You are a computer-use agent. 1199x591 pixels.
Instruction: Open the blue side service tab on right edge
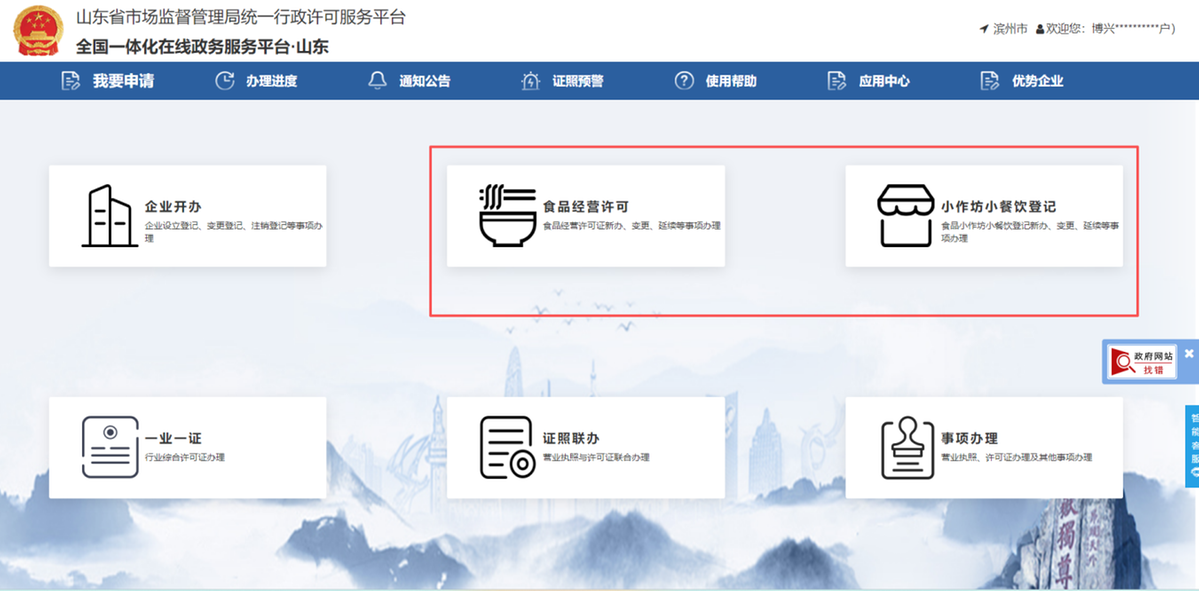(1192, 445)
